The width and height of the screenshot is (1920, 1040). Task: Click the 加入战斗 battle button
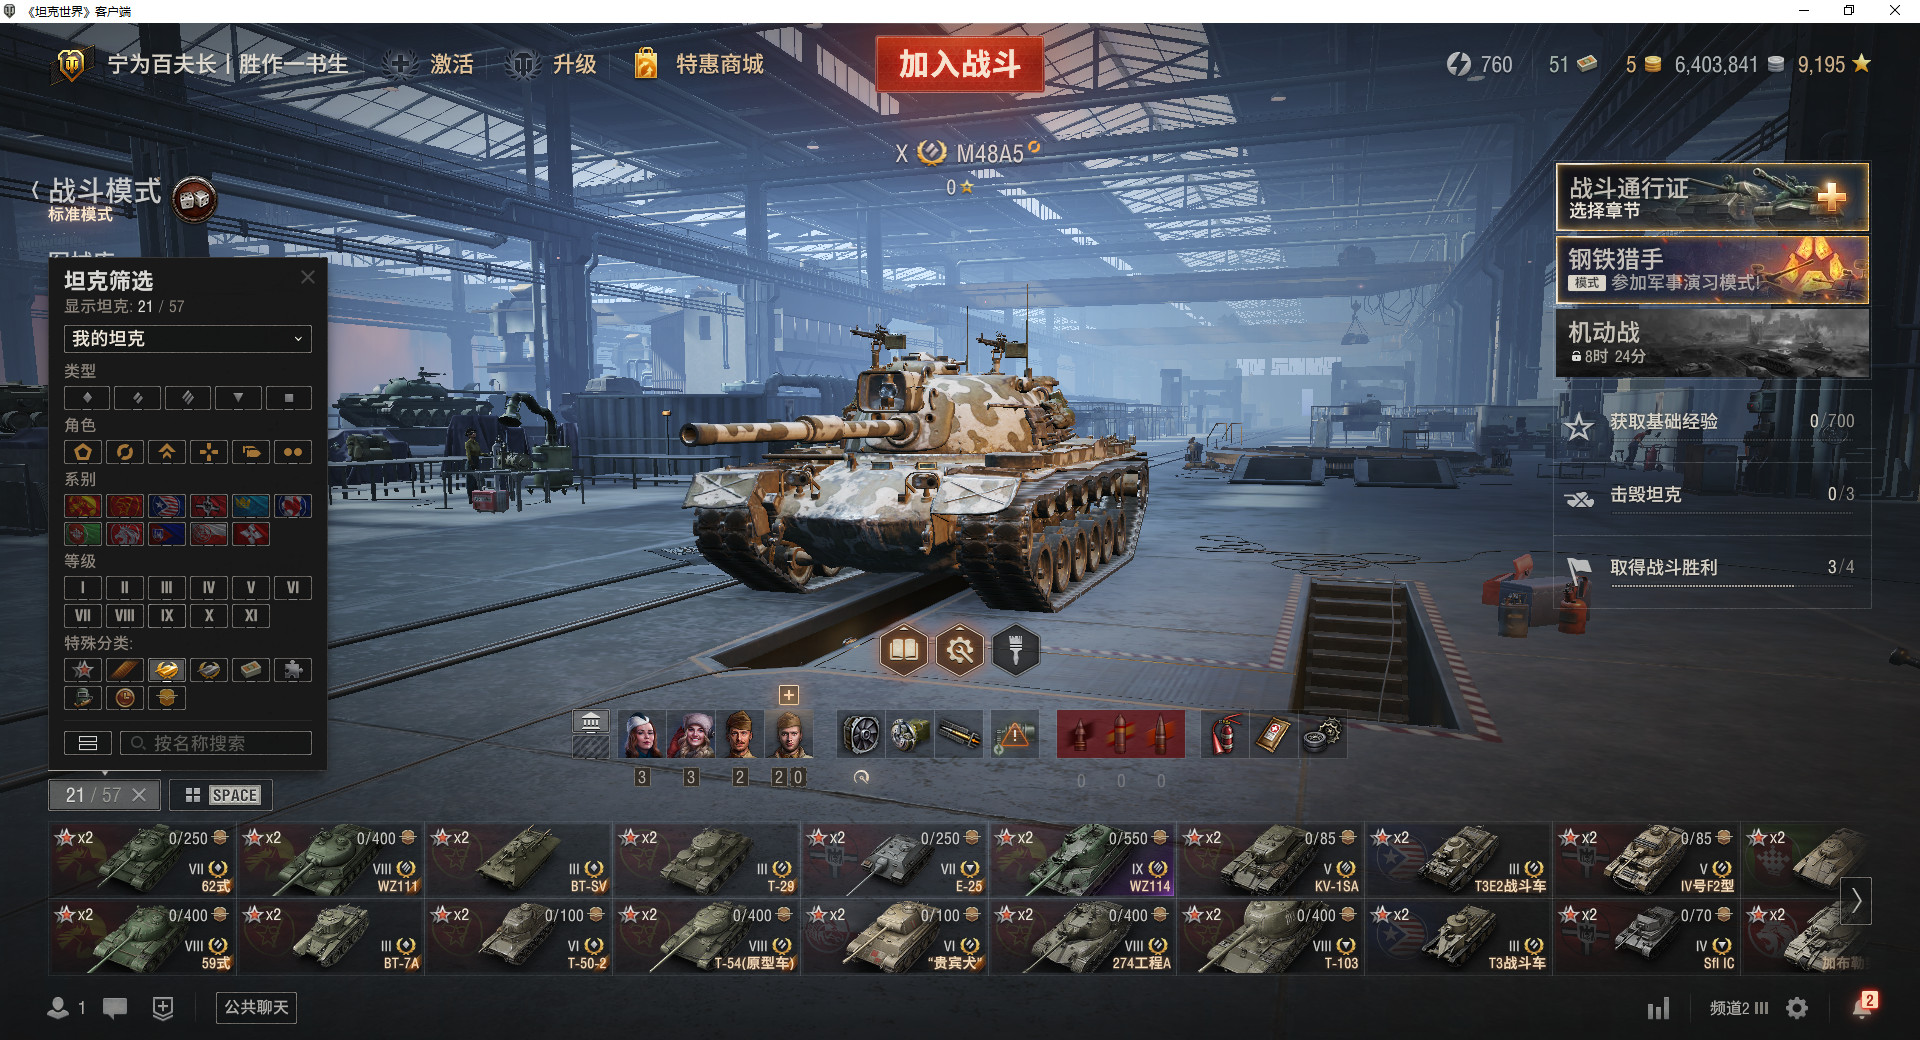point(960,64)
